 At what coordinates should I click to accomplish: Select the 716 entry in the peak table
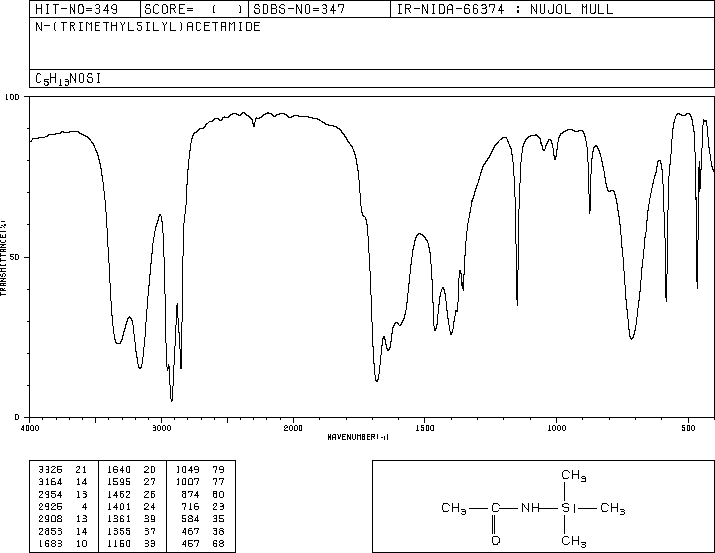[191, 506]
